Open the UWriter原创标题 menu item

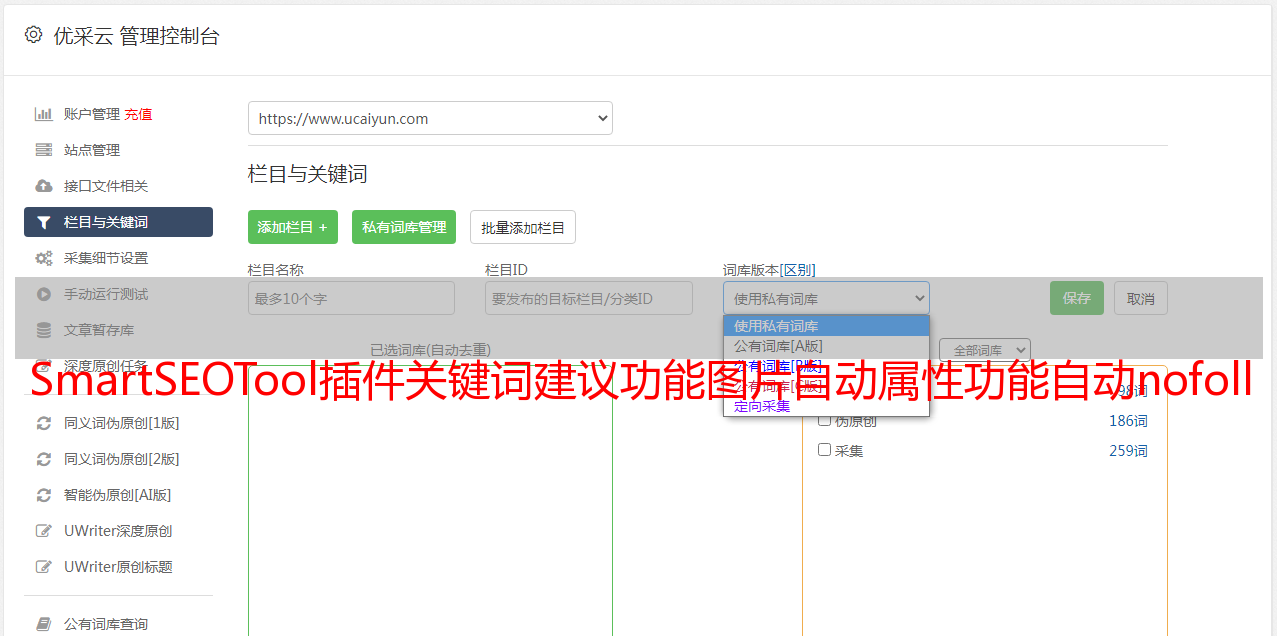(x=118, y=567)
